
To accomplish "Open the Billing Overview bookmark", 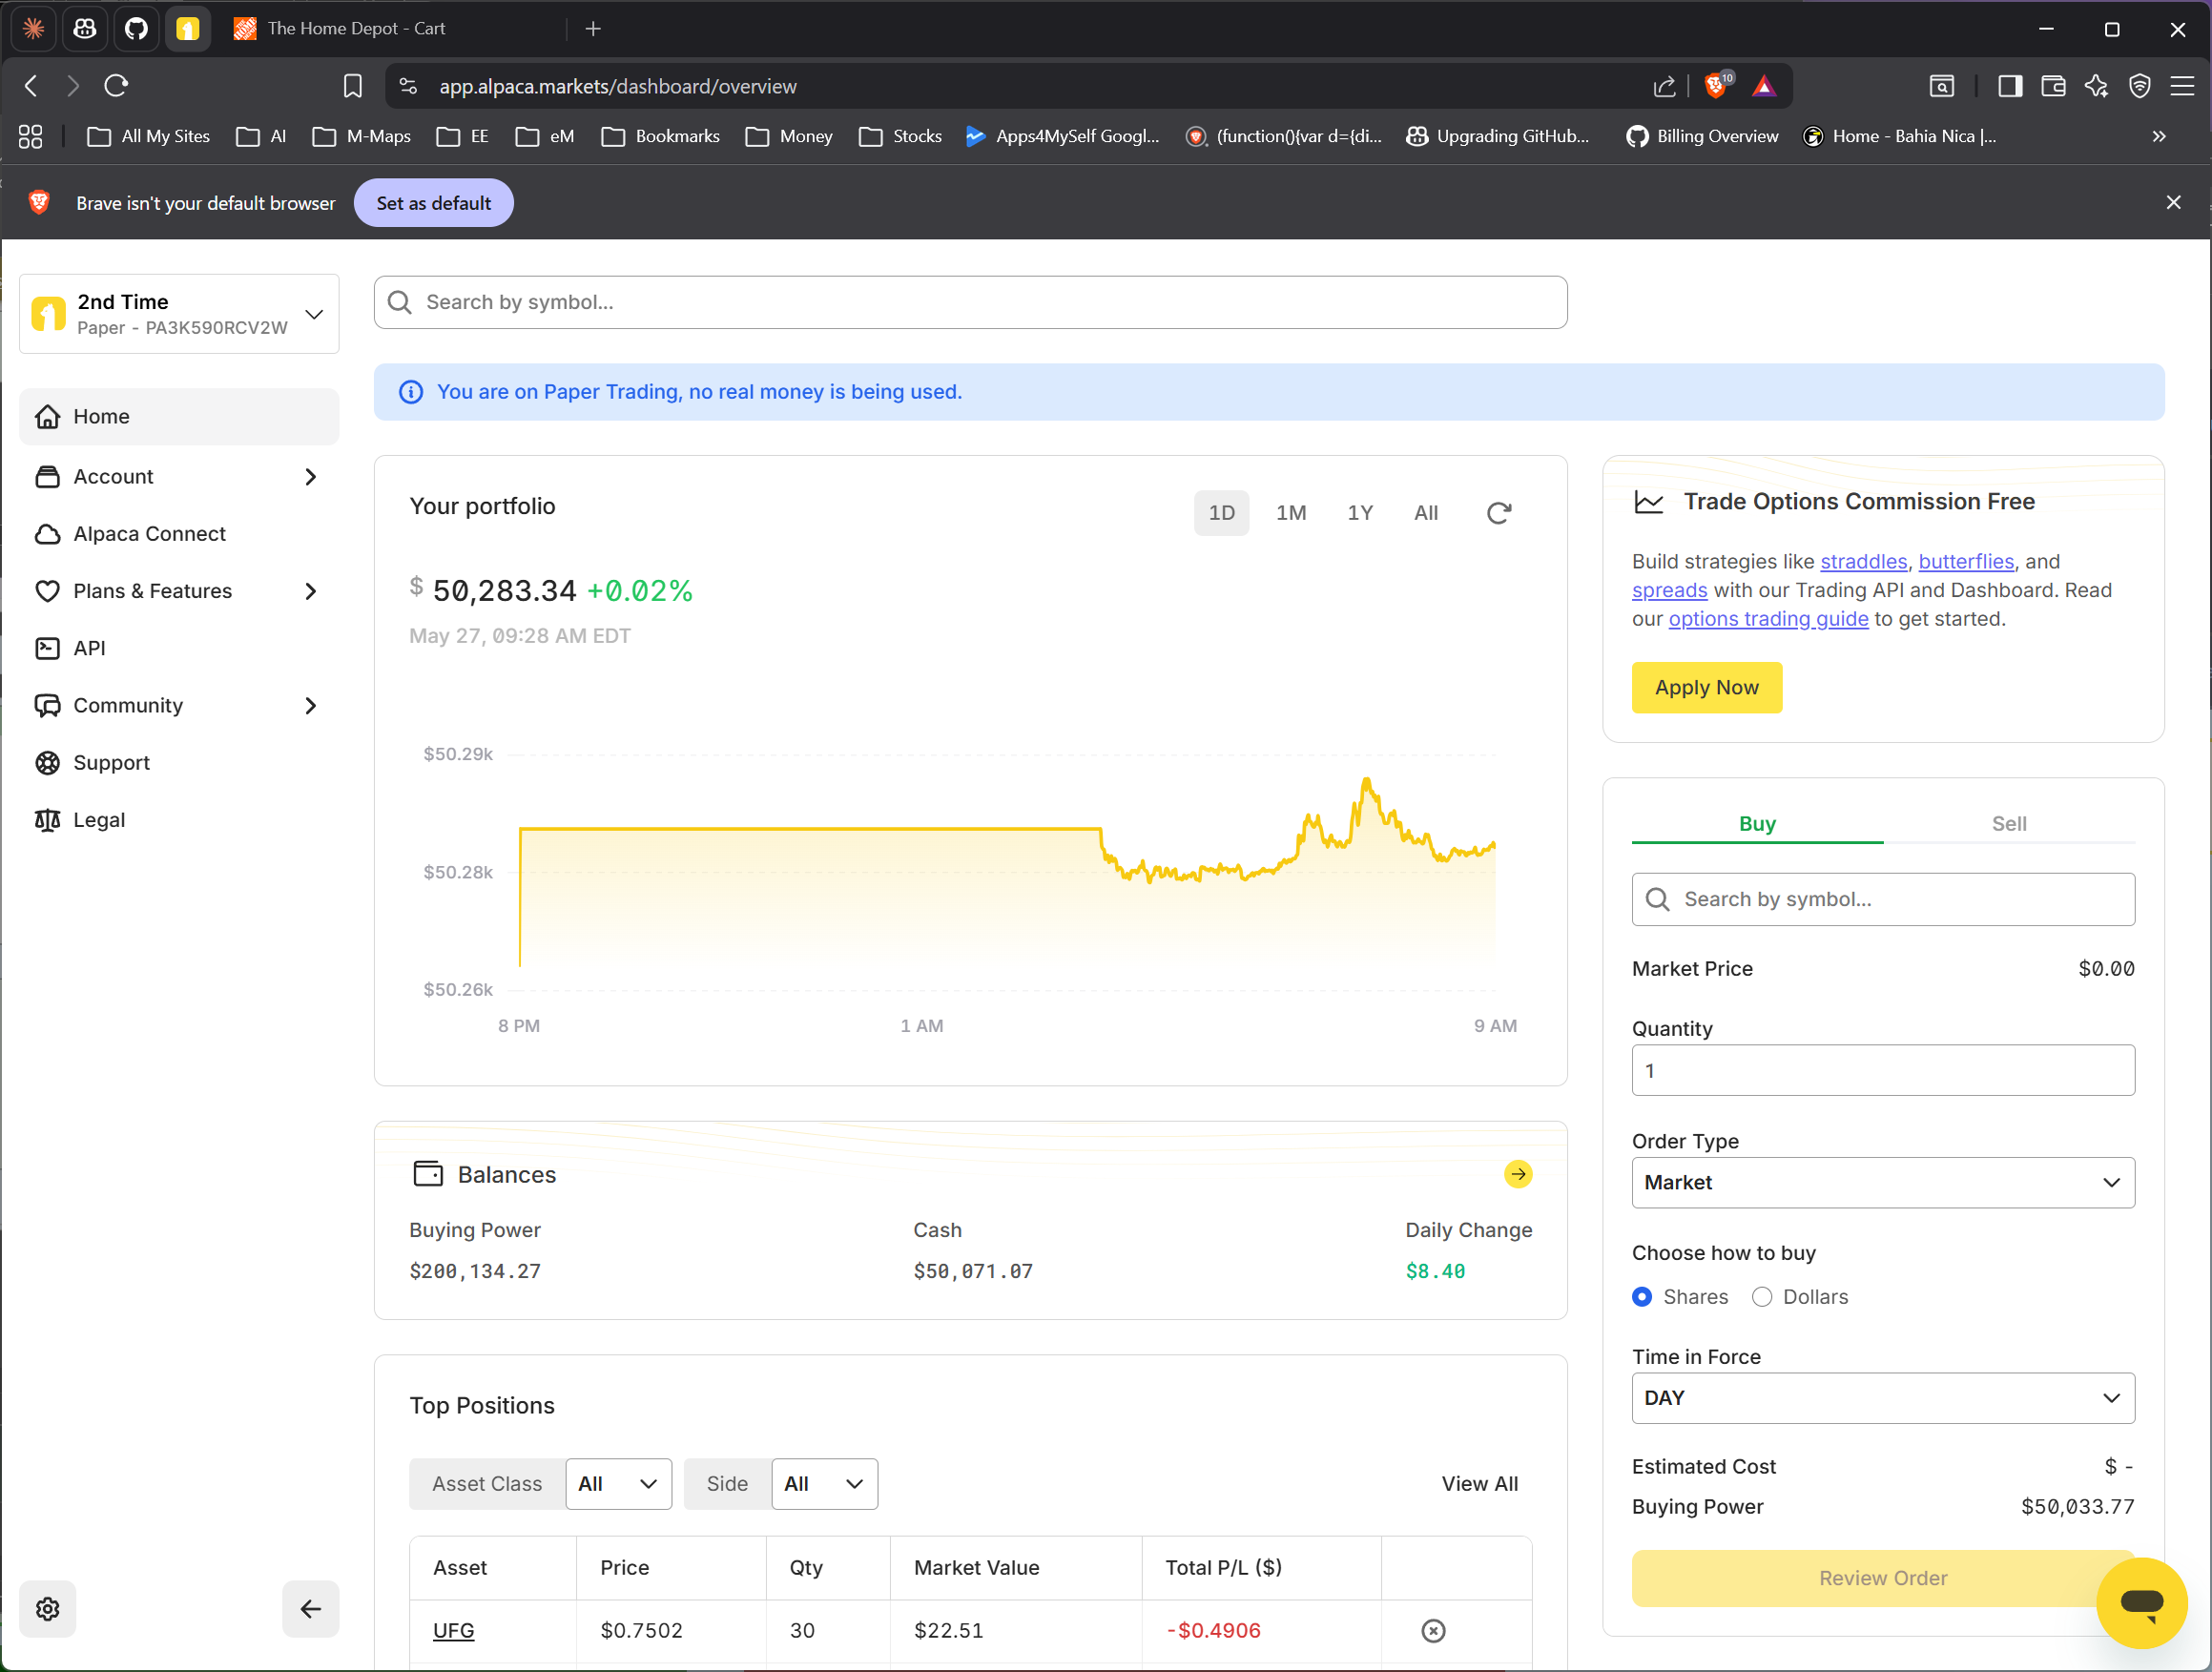I will [1702, 136].
